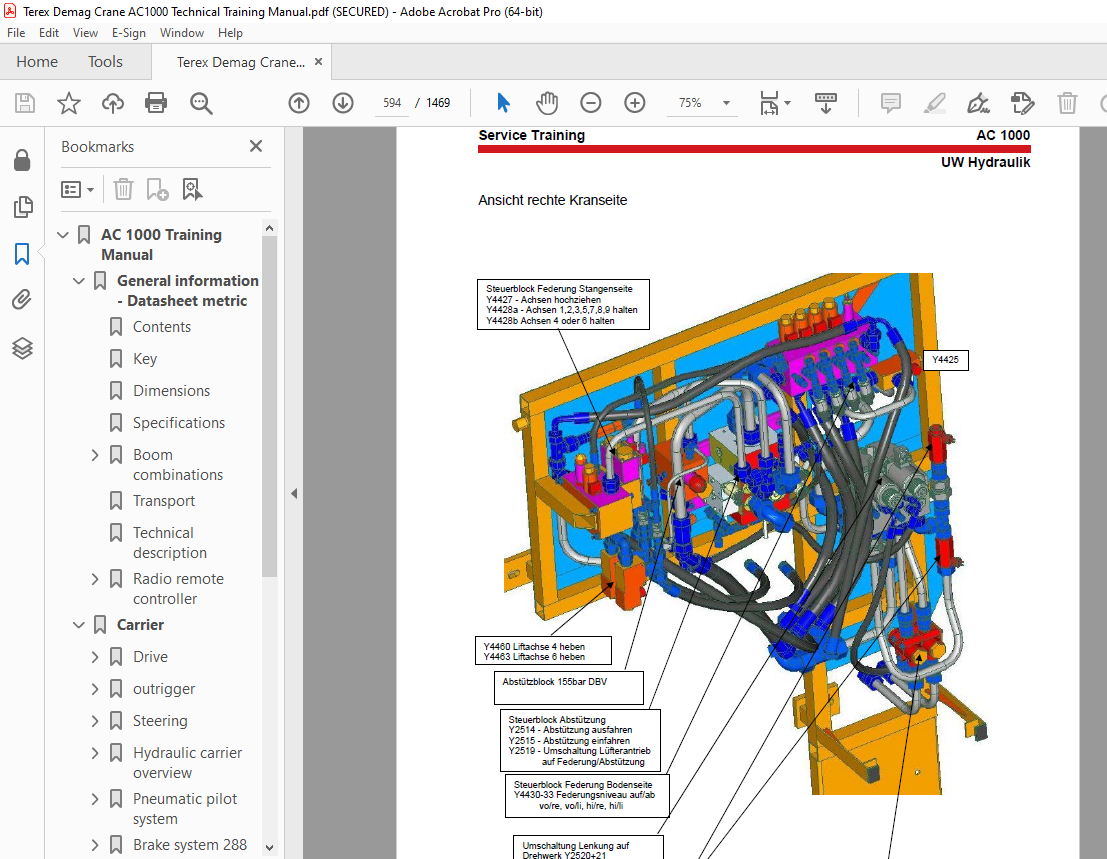Open the Help menu
Image resolution: width=1107 pixels, height=859 pixels.
230,32
